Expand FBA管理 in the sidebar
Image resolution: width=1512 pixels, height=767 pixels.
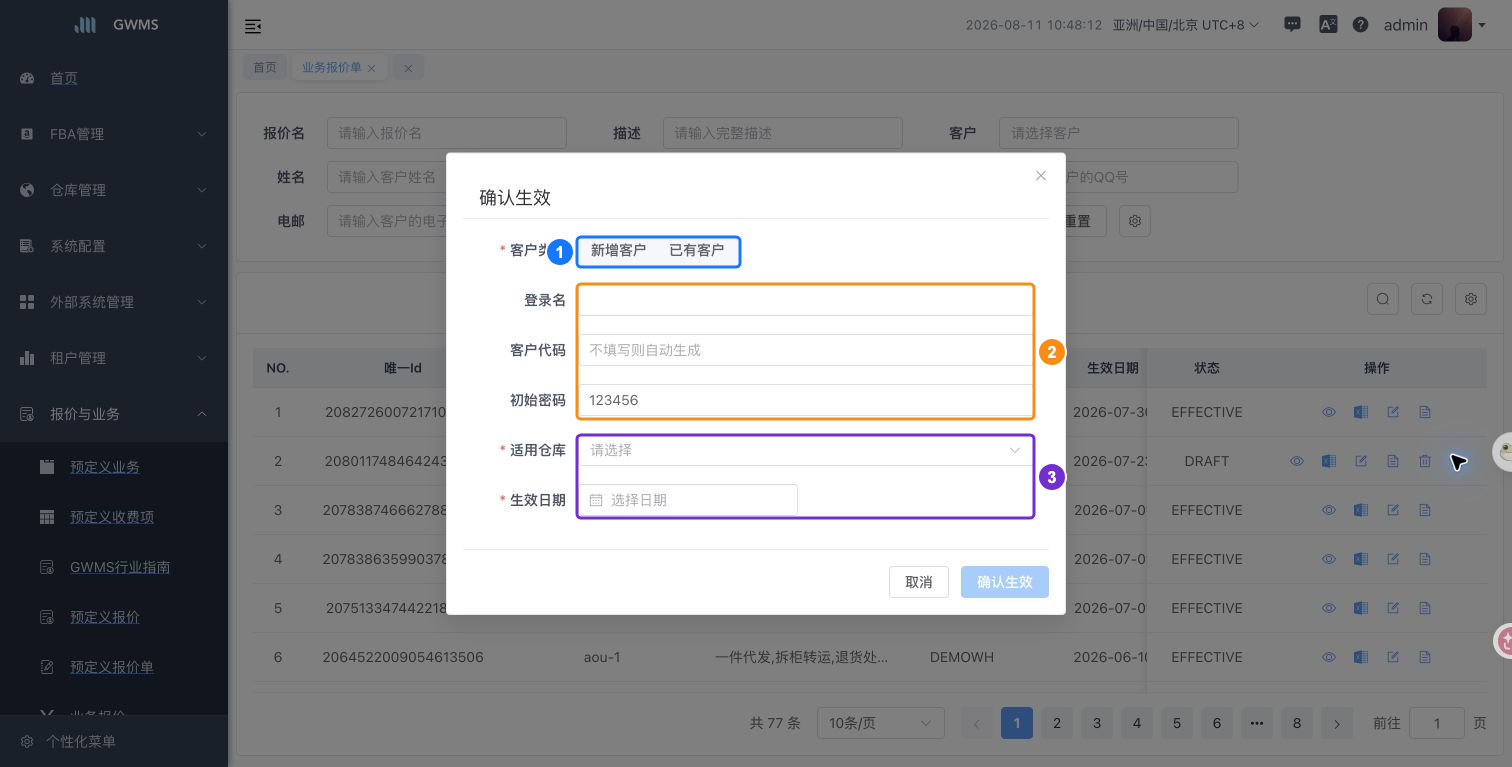114,134
